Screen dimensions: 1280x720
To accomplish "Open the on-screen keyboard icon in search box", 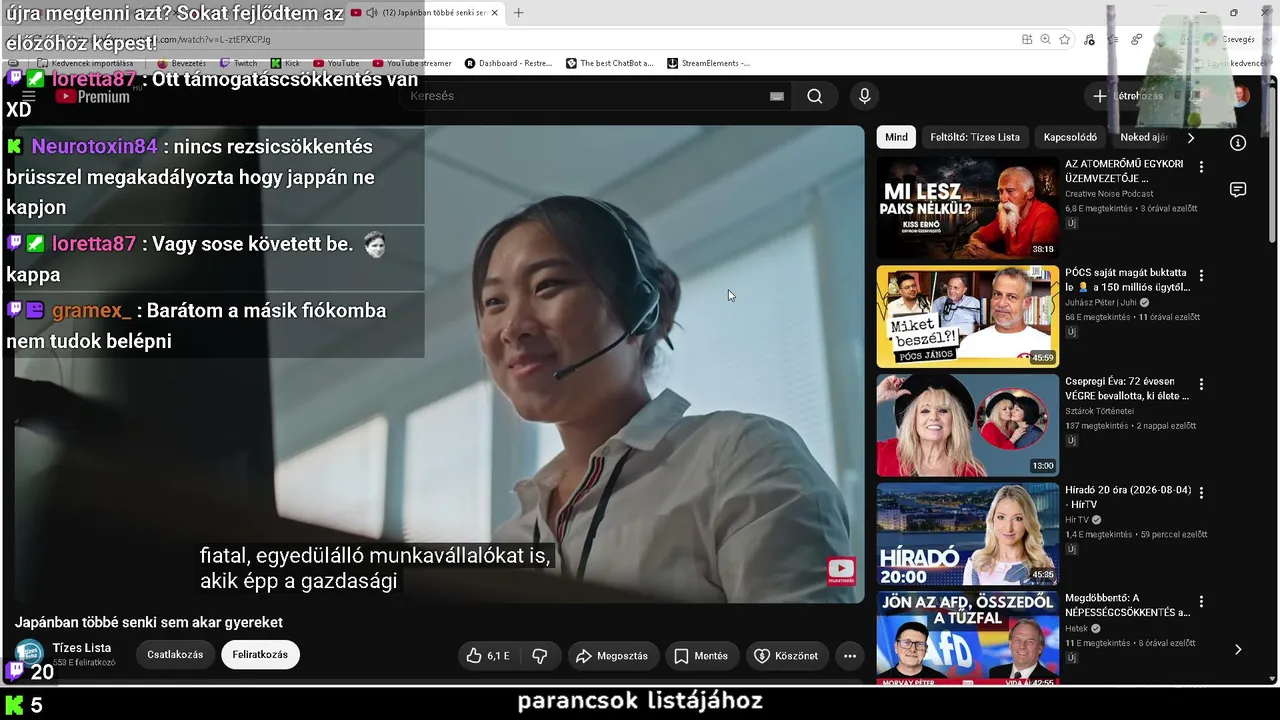I will click(777, 96).
